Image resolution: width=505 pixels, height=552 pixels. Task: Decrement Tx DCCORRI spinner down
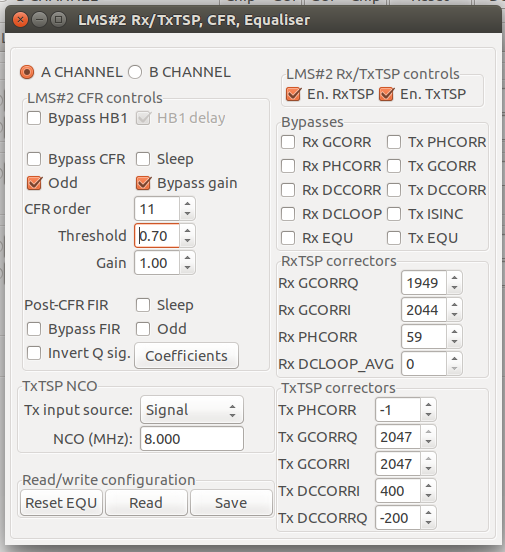428,496
